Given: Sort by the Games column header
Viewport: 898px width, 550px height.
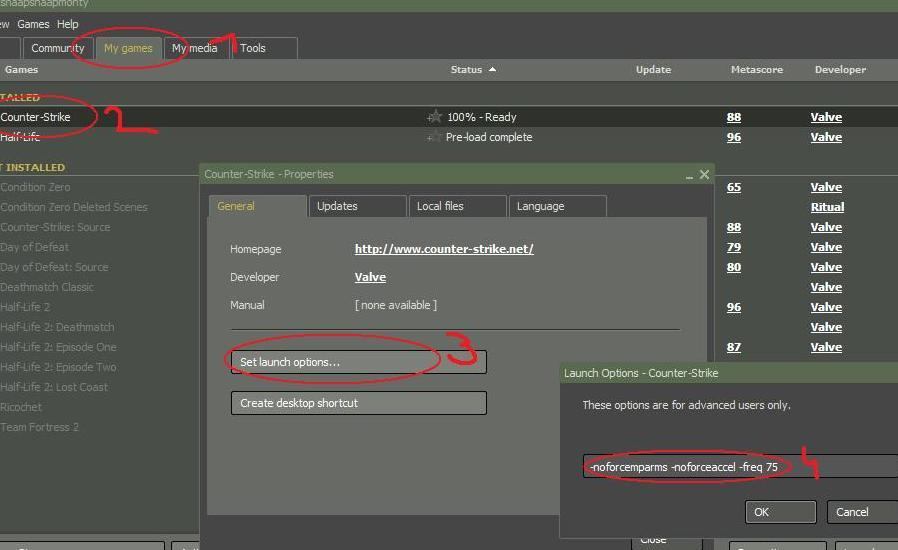Looking at the screenshot, I should pos(21,69).
